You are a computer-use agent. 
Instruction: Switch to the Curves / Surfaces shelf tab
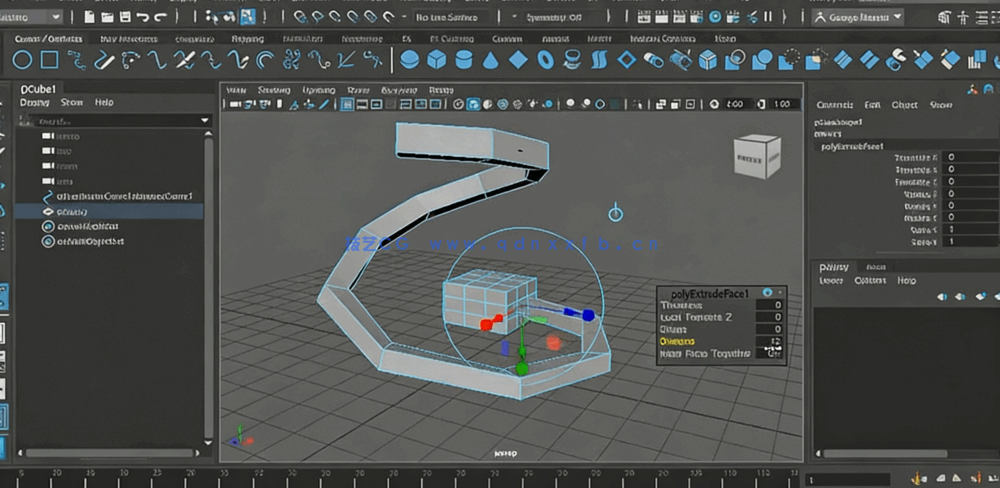(48, 39)
